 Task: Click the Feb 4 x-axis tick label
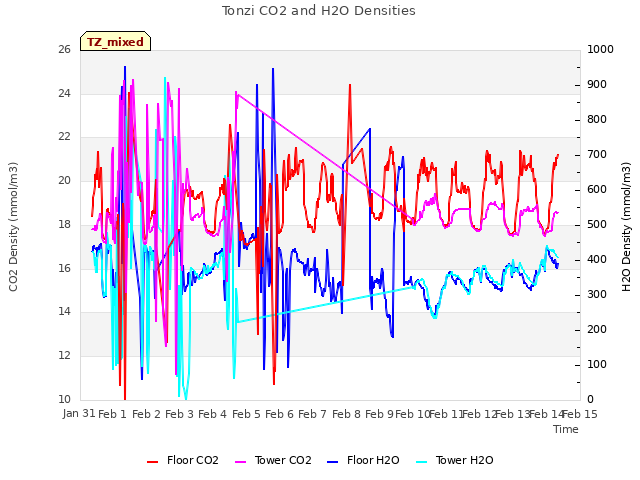tap(212, 414)
